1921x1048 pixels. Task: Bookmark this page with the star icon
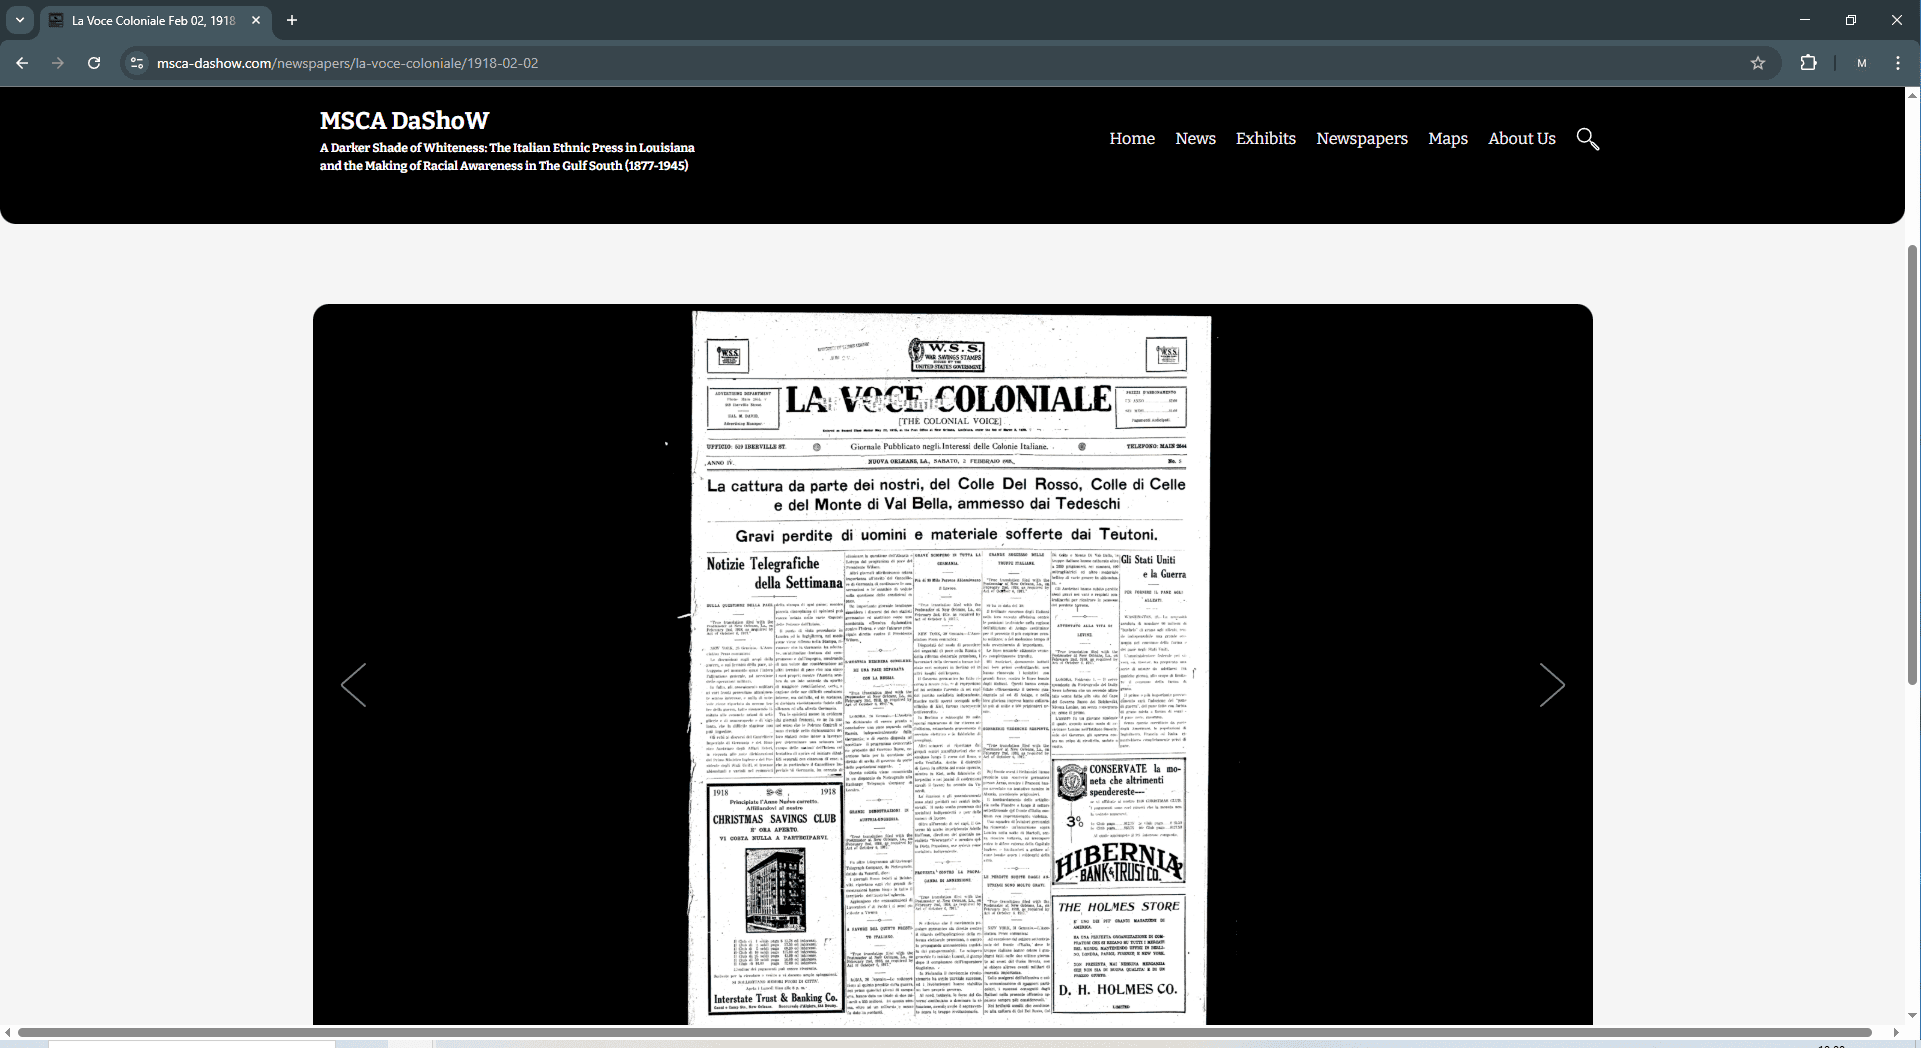1758,63
